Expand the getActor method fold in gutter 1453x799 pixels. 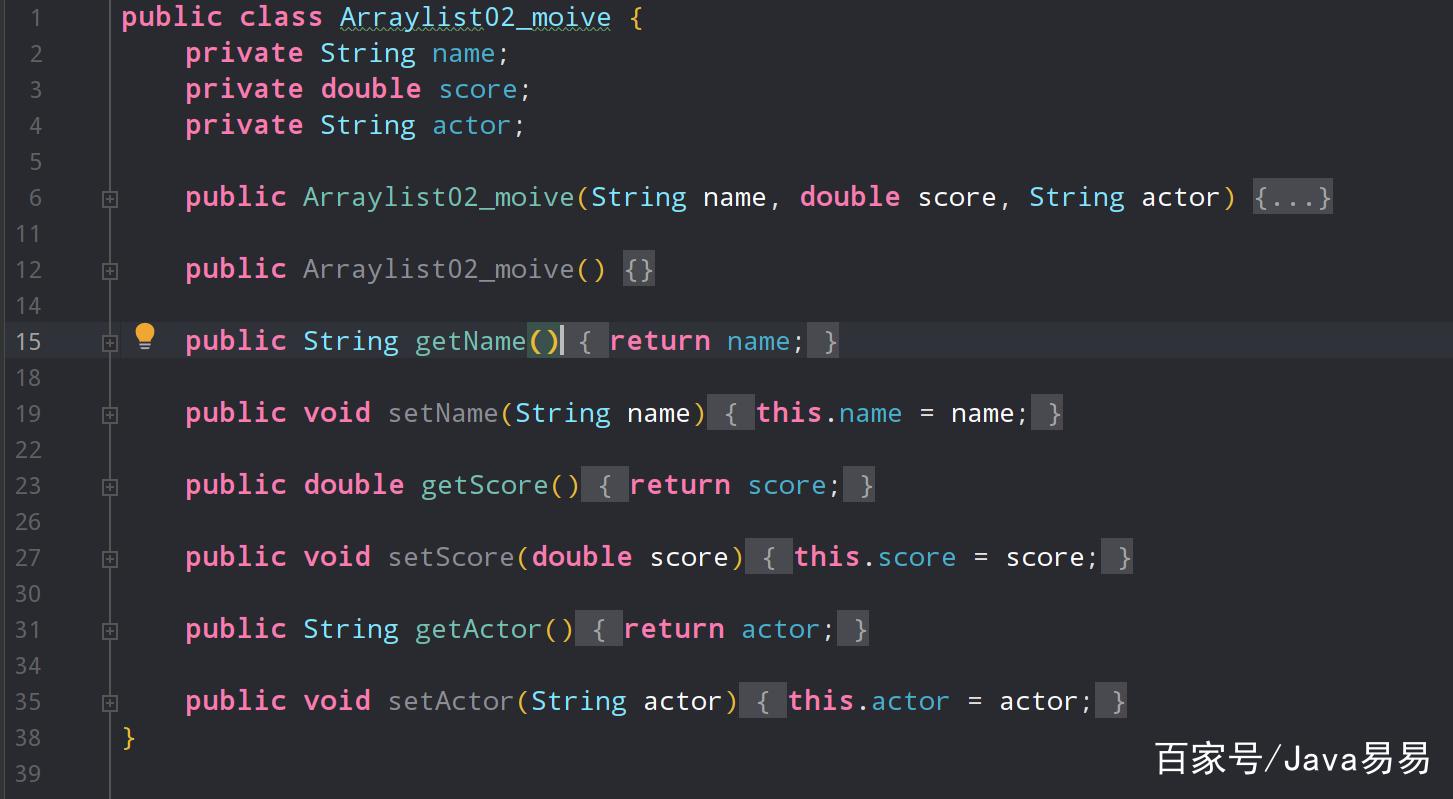(x=110, y=631)
